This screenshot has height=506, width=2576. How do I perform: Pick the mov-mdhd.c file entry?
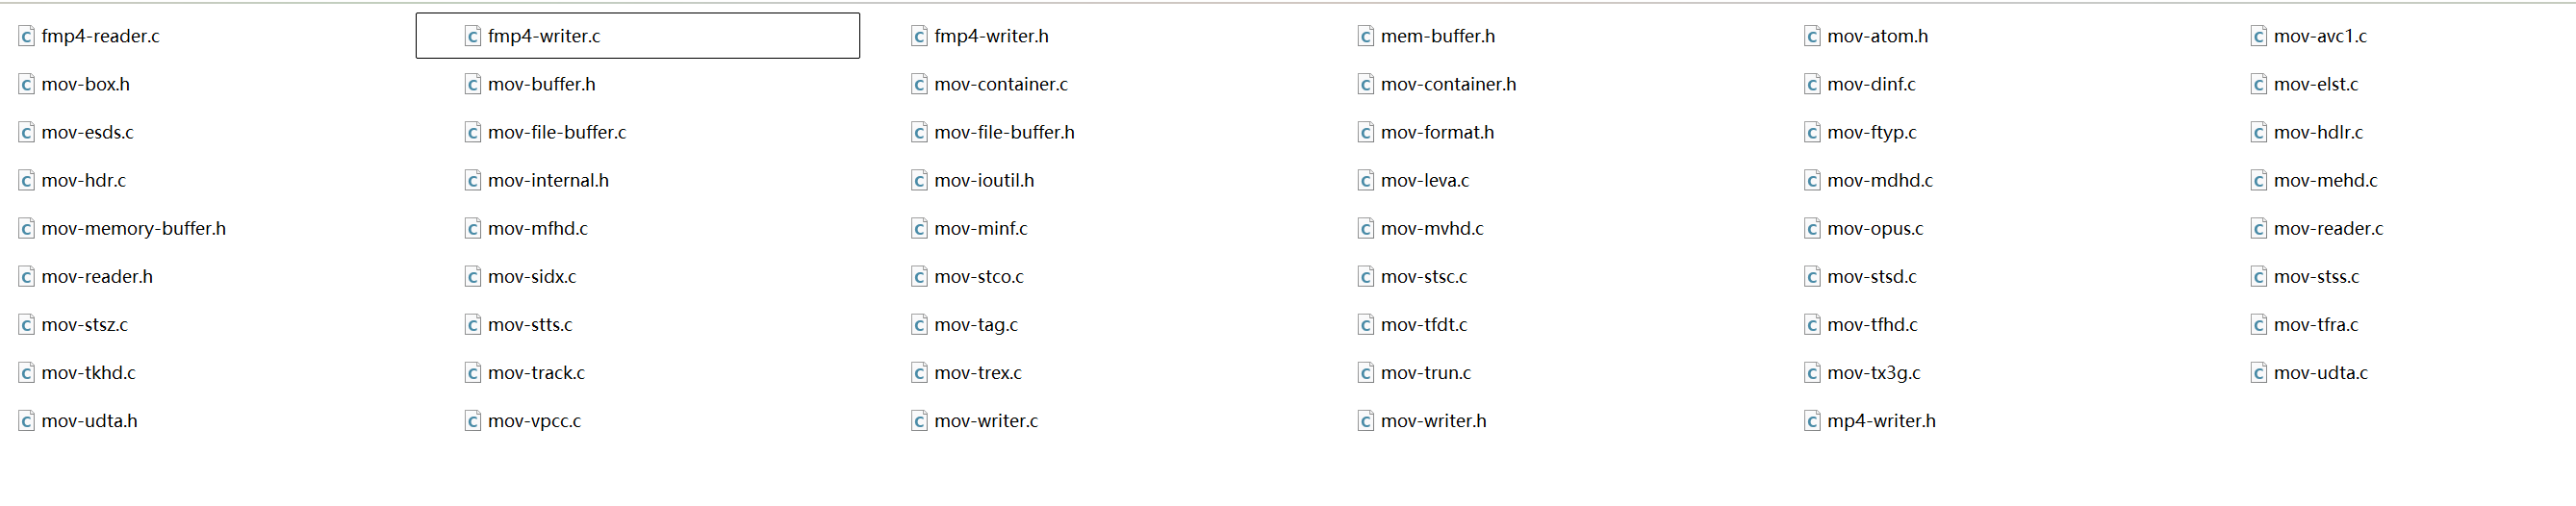(1880, 181)
